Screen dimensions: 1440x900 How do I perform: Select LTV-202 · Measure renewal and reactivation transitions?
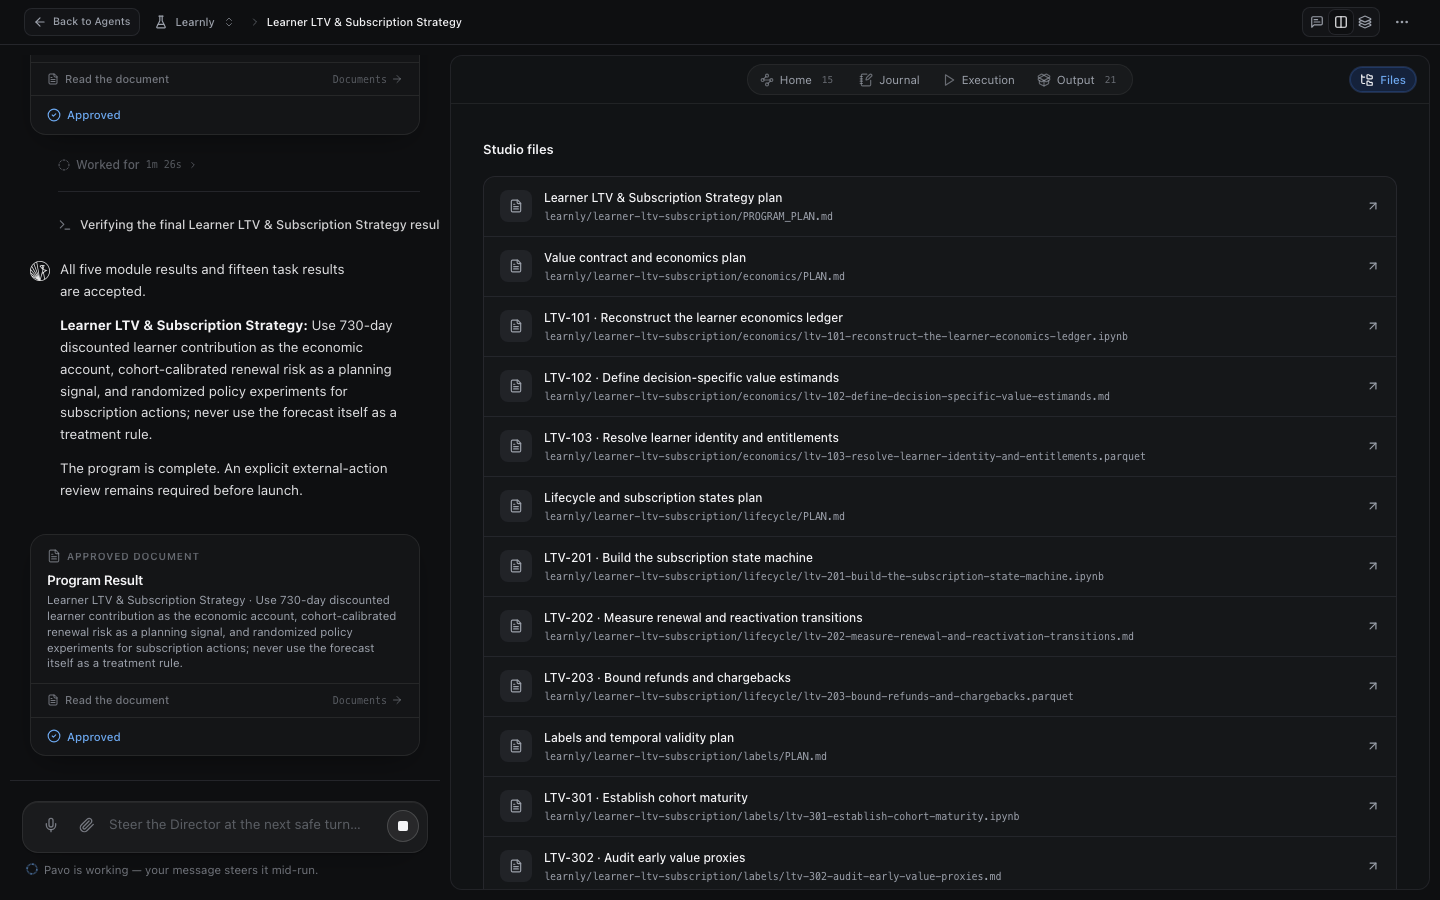click(x=940, y=626)
